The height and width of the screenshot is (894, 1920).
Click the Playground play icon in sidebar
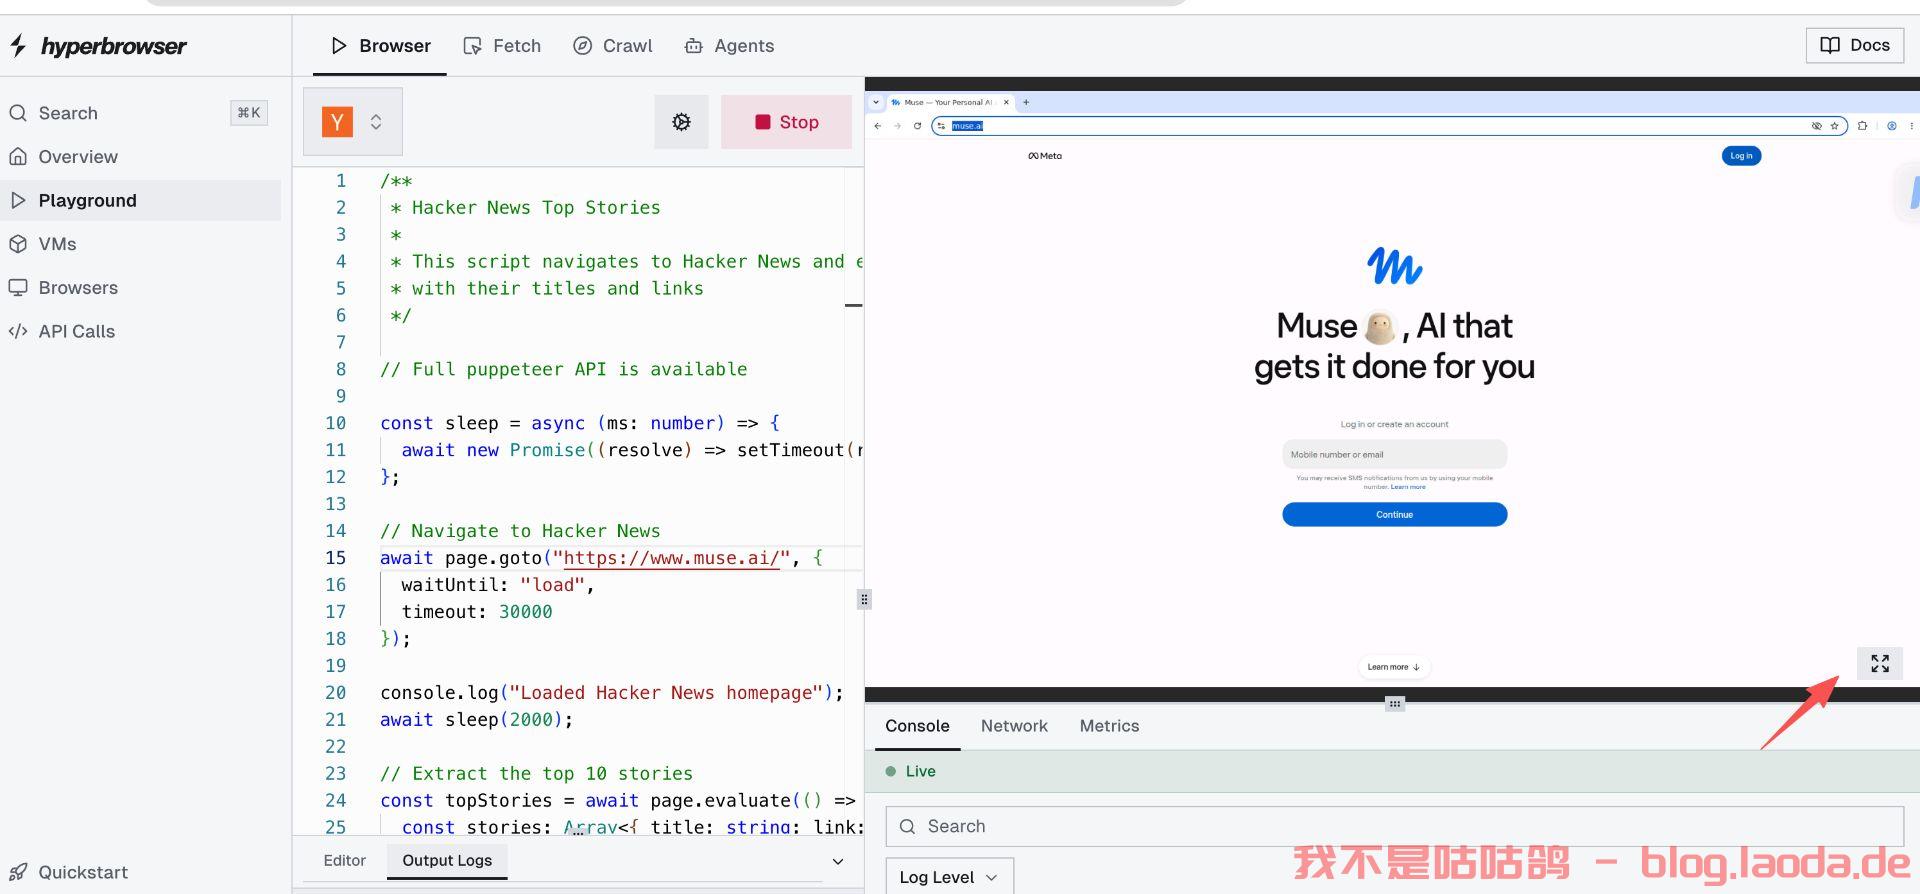[x=18, y=200]
